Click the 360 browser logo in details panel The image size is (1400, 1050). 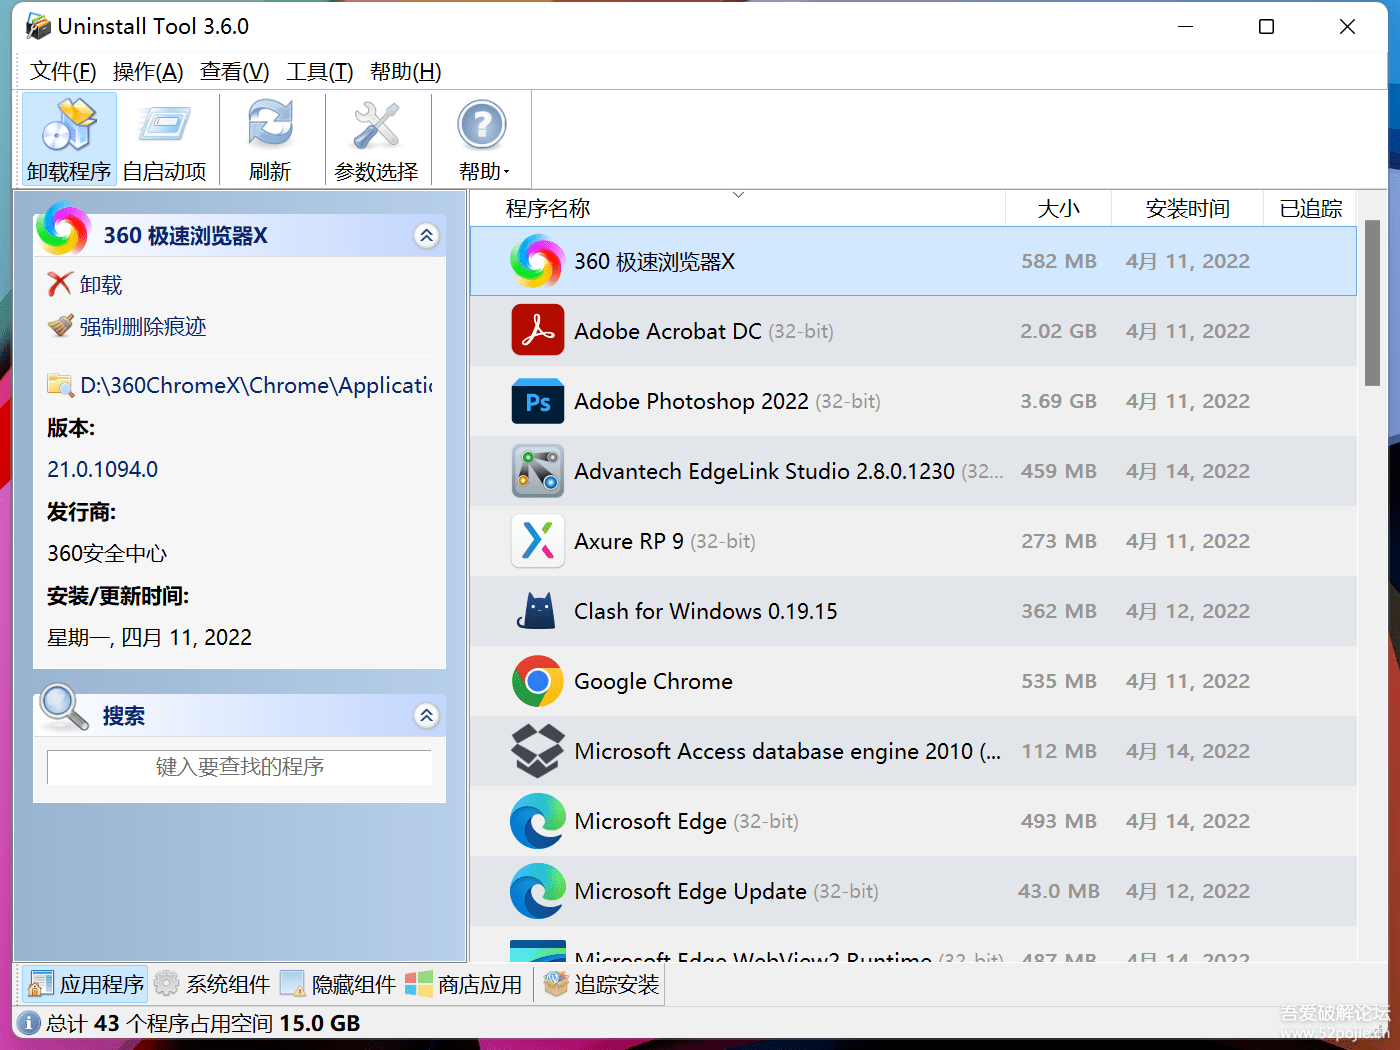pos(63,229)
